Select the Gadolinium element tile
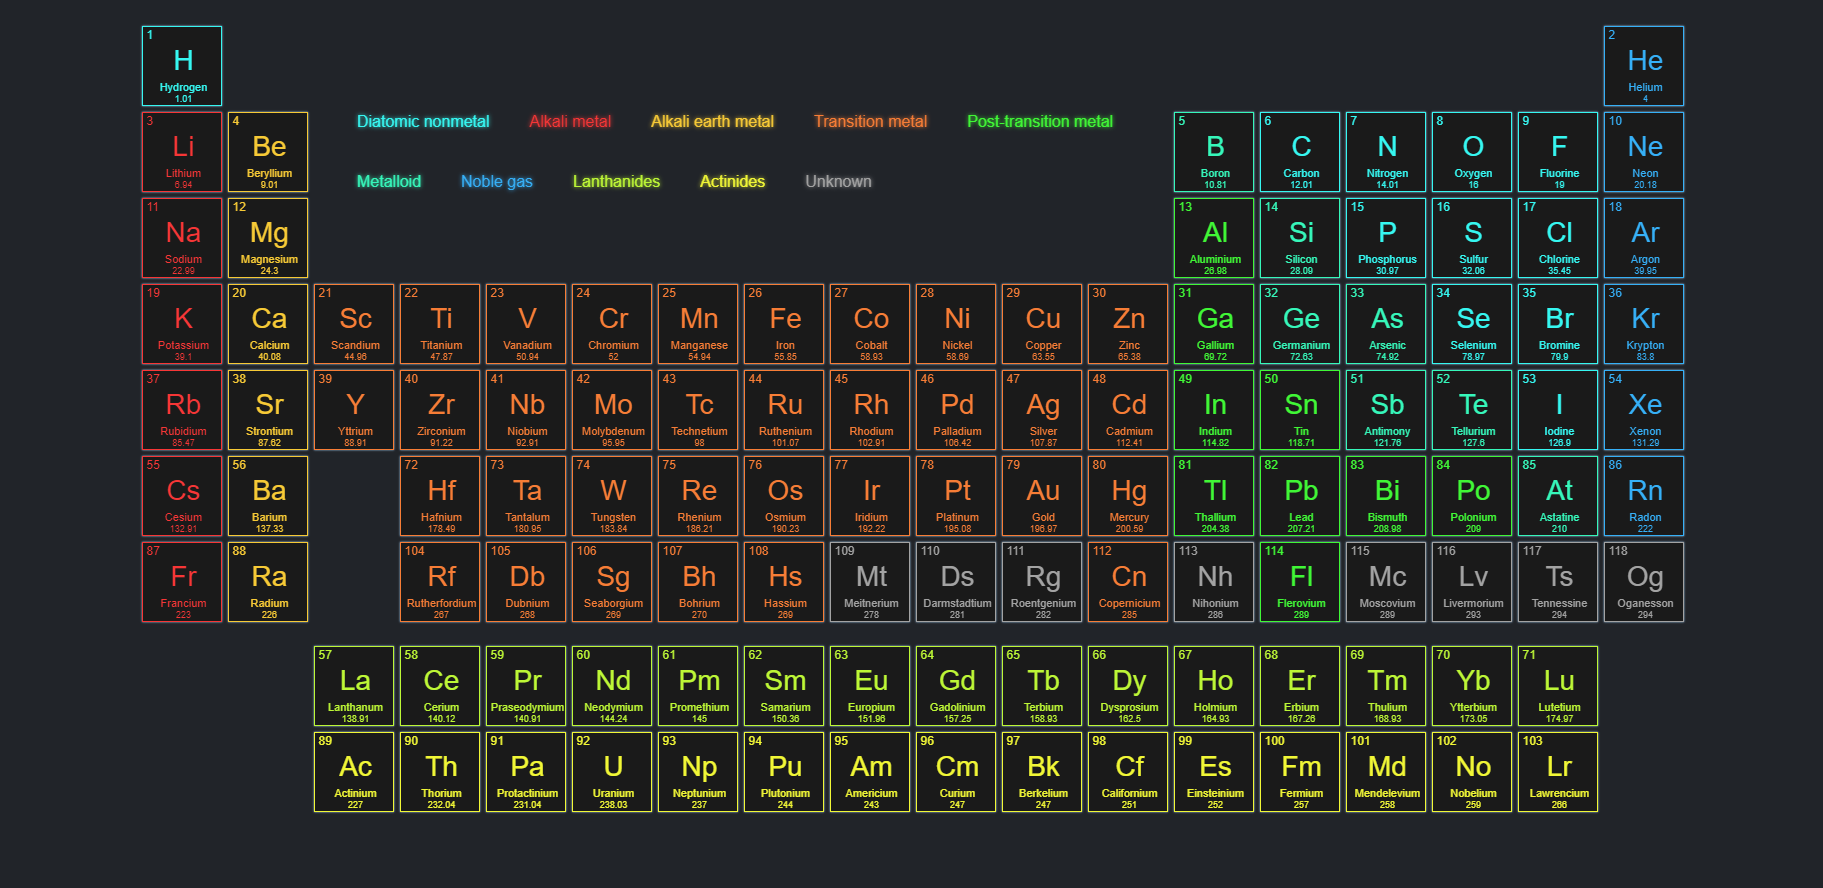 coord(956,686)
